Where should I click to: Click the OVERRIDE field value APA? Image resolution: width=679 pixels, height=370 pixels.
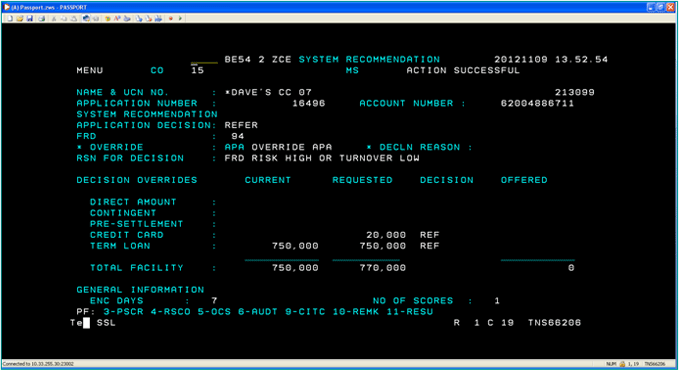click(x=234, y=147)
